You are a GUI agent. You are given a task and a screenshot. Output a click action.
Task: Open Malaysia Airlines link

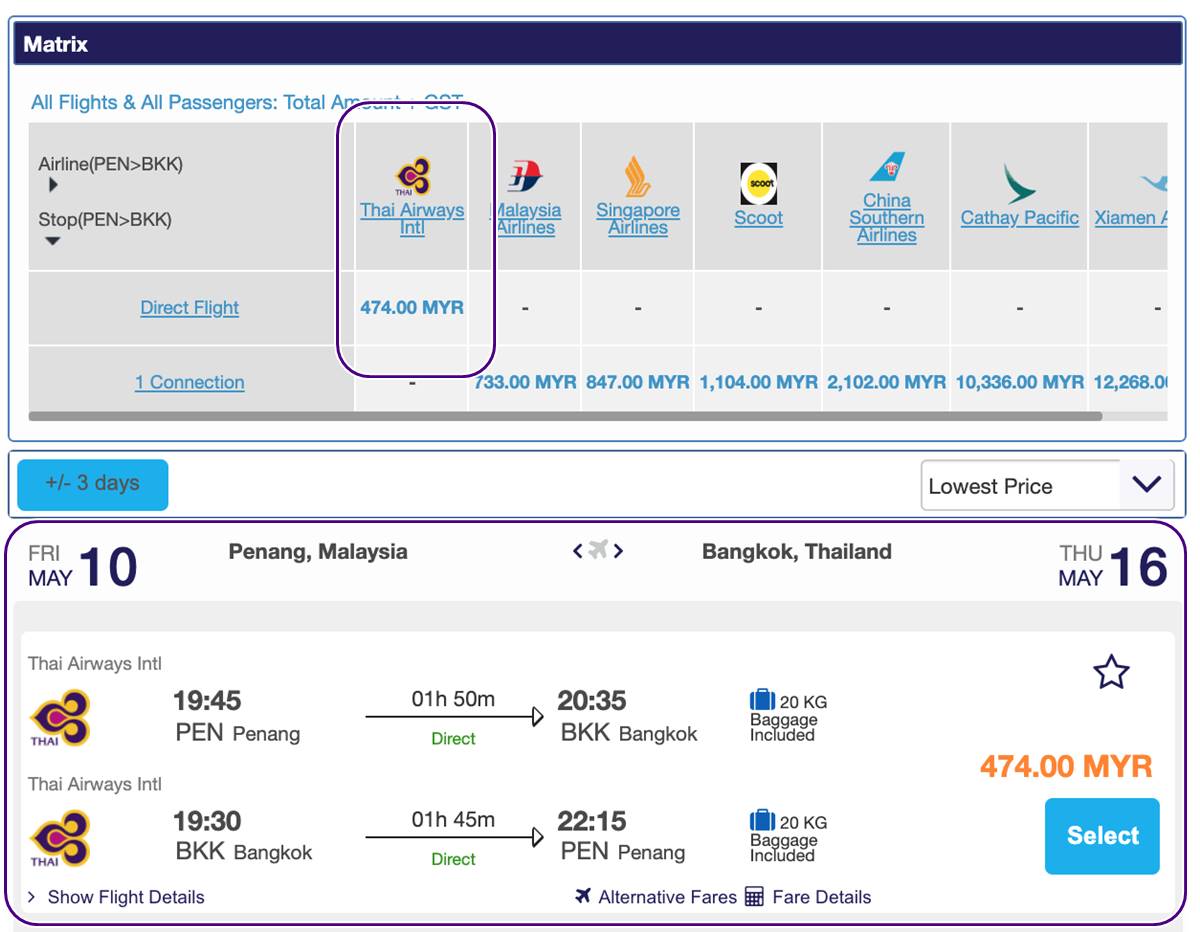point(525,219)
